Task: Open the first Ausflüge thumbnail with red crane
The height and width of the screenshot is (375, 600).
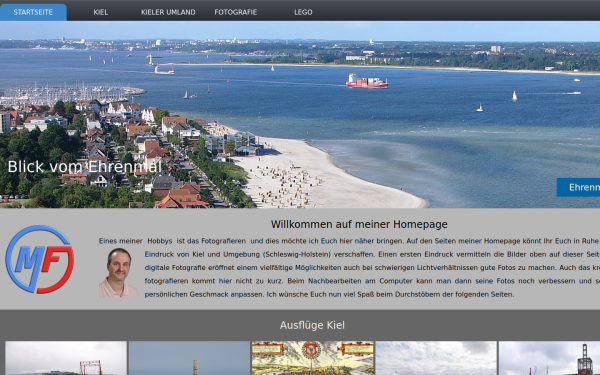Action: point(66,358)
